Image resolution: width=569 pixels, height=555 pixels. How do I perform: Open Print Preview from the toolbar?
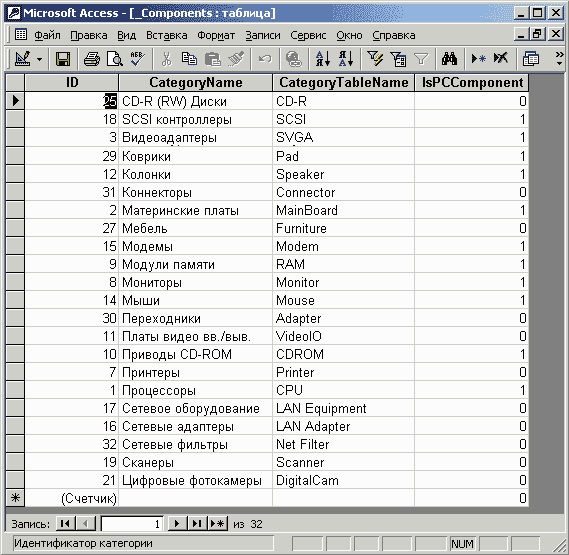point(115,59)
